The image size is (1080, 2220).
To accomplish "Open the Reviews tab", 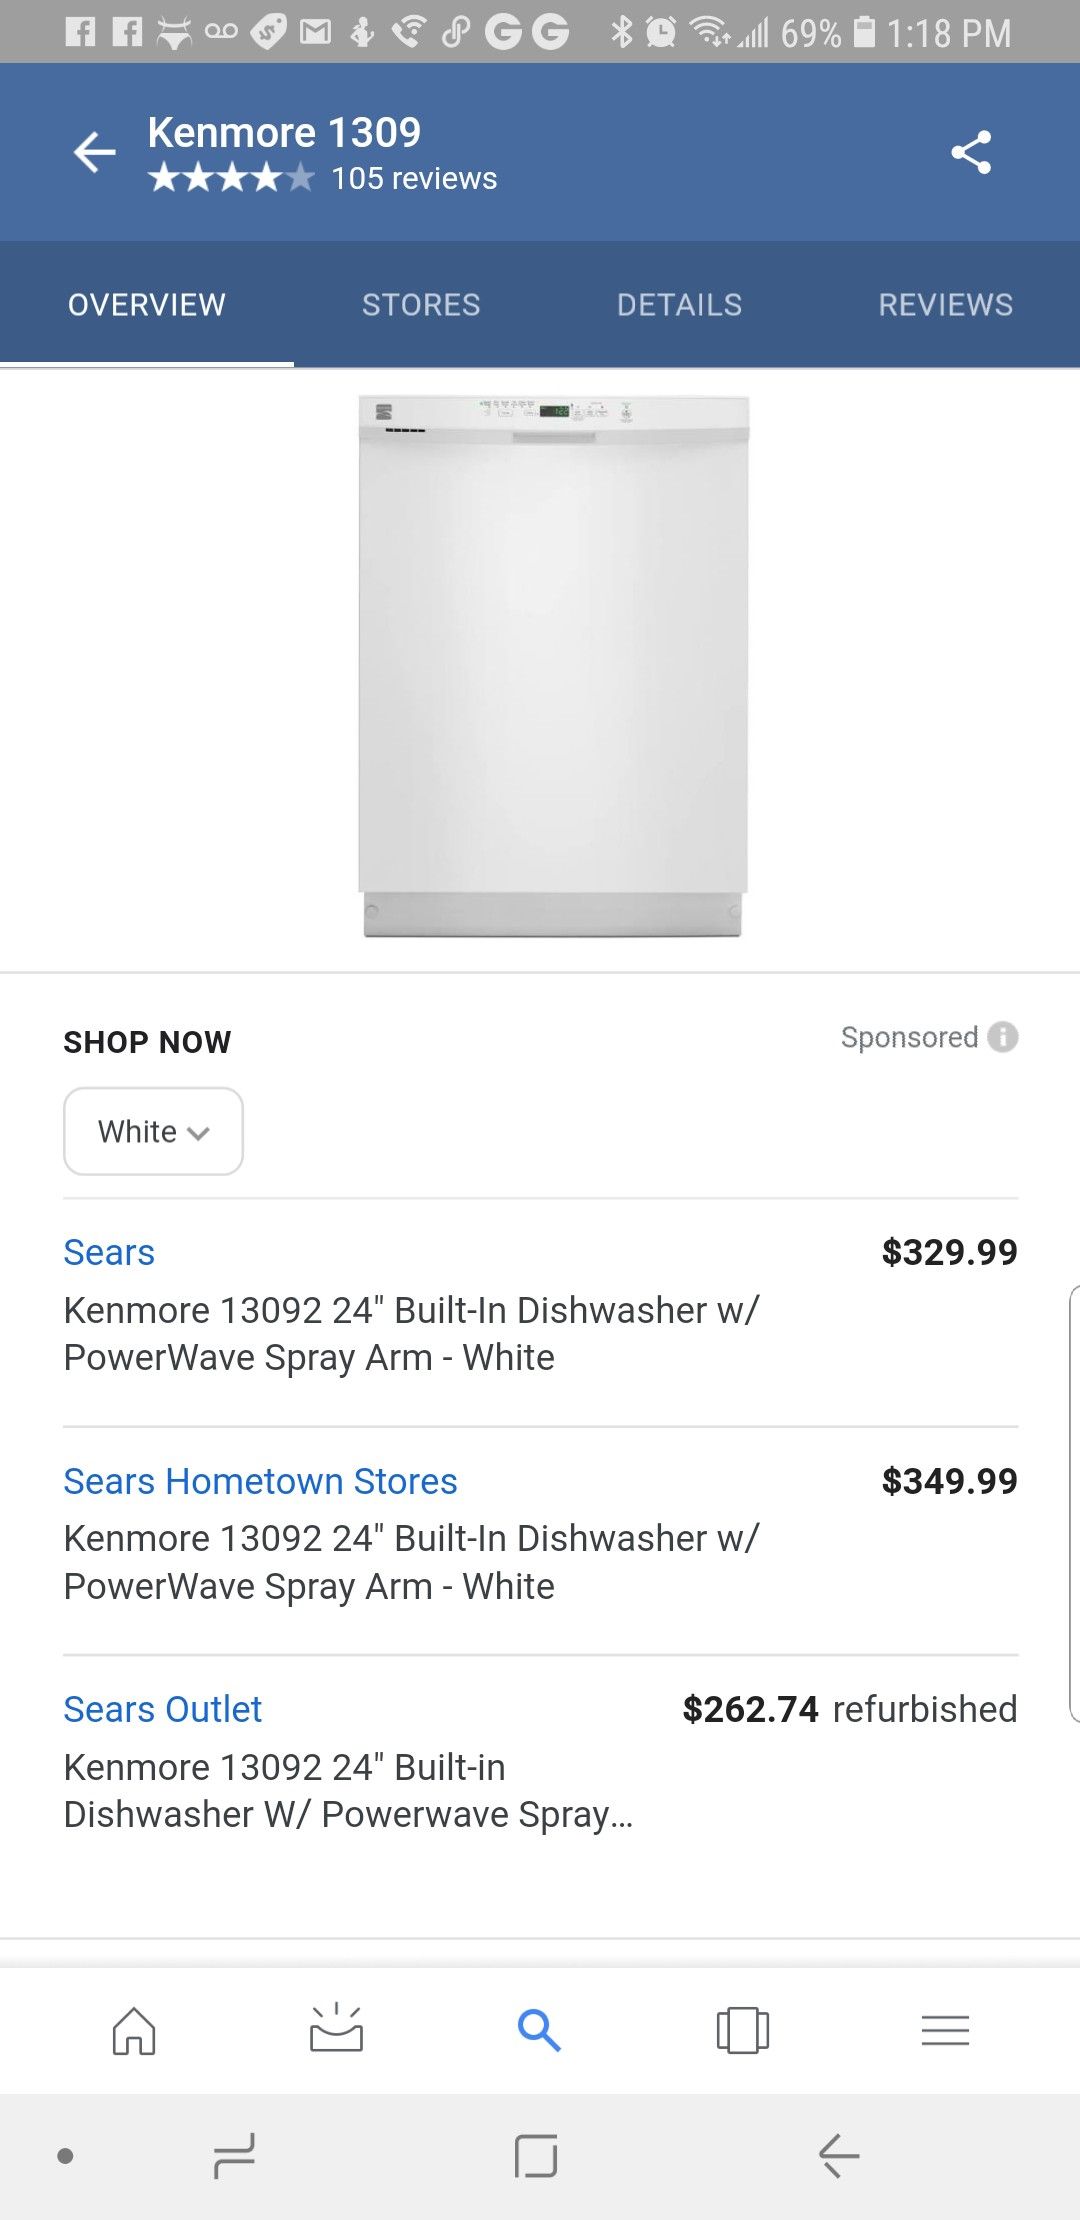I will point(945,305).
